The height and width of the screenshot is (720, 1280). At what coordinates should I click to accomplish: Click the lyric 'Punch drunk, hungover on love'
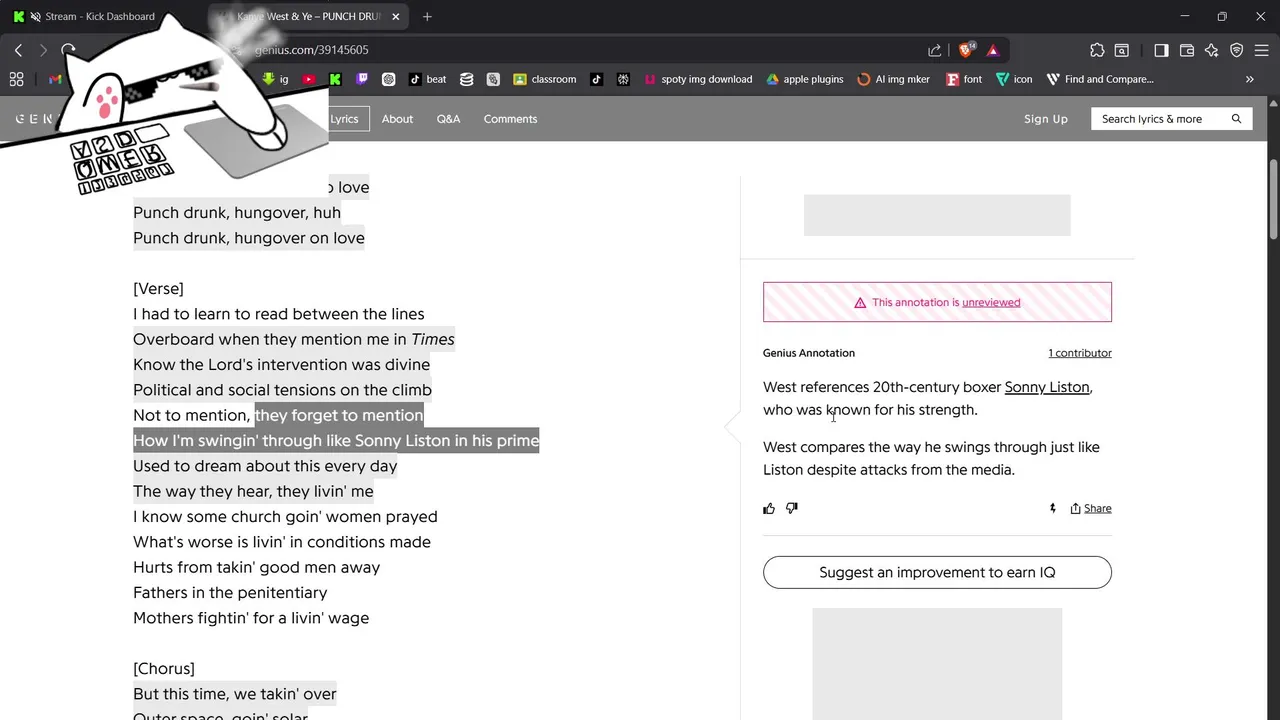pos(249,238)
